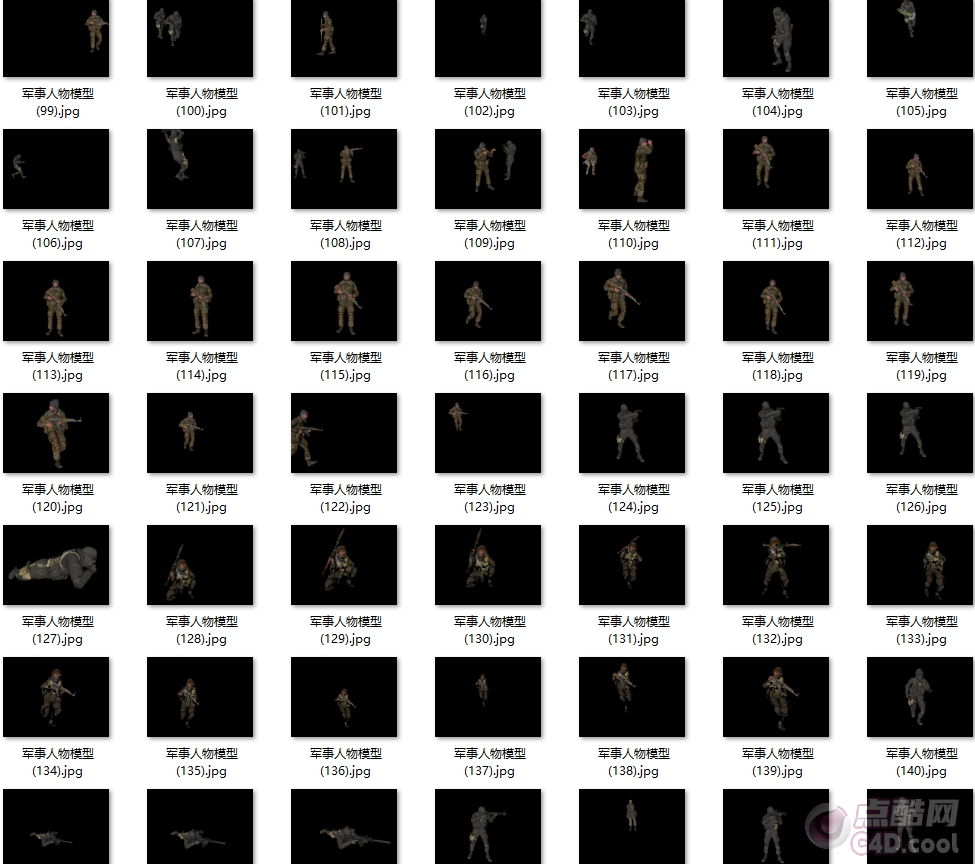Click the 军事人物模型 (131).jpg thumbnail

[x=632, y=565]
